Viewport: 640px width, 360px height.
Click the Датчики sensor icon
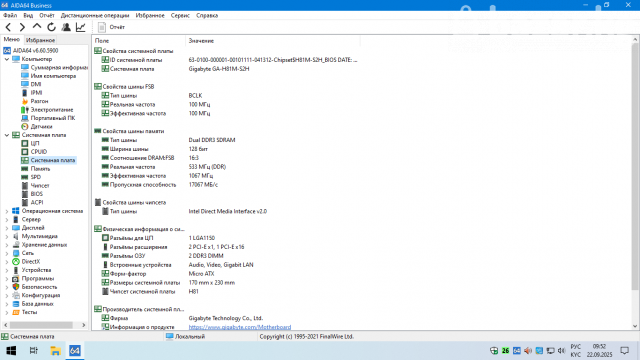25,127
